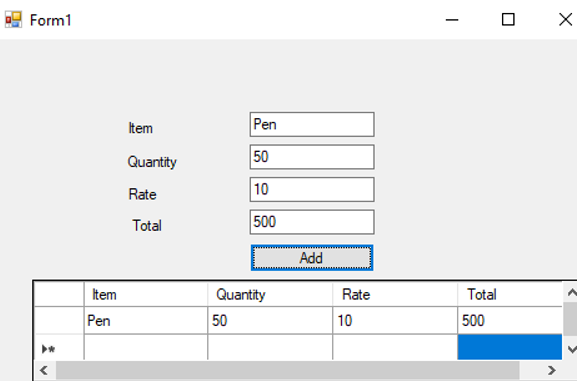Click the Total column header in grid

pyautogui.click(x=510, y=294)
